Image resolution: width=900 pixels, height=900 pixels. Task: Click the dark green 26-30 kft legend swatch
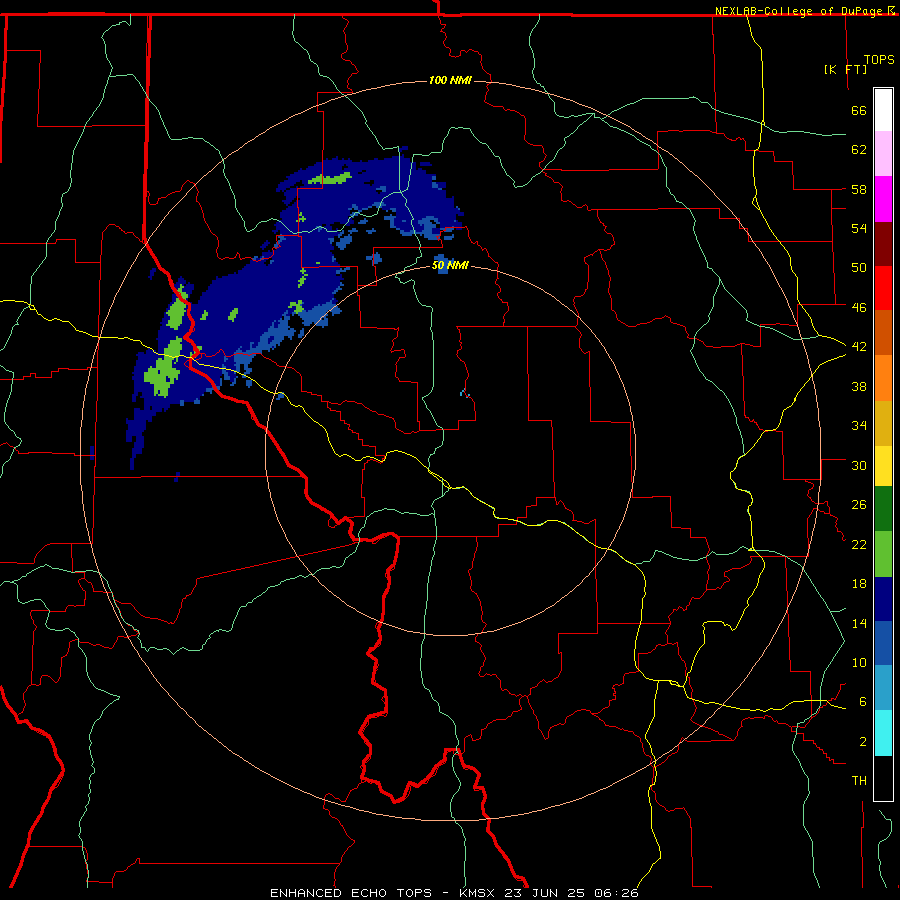pyautogui.click(x=883, y=509)
